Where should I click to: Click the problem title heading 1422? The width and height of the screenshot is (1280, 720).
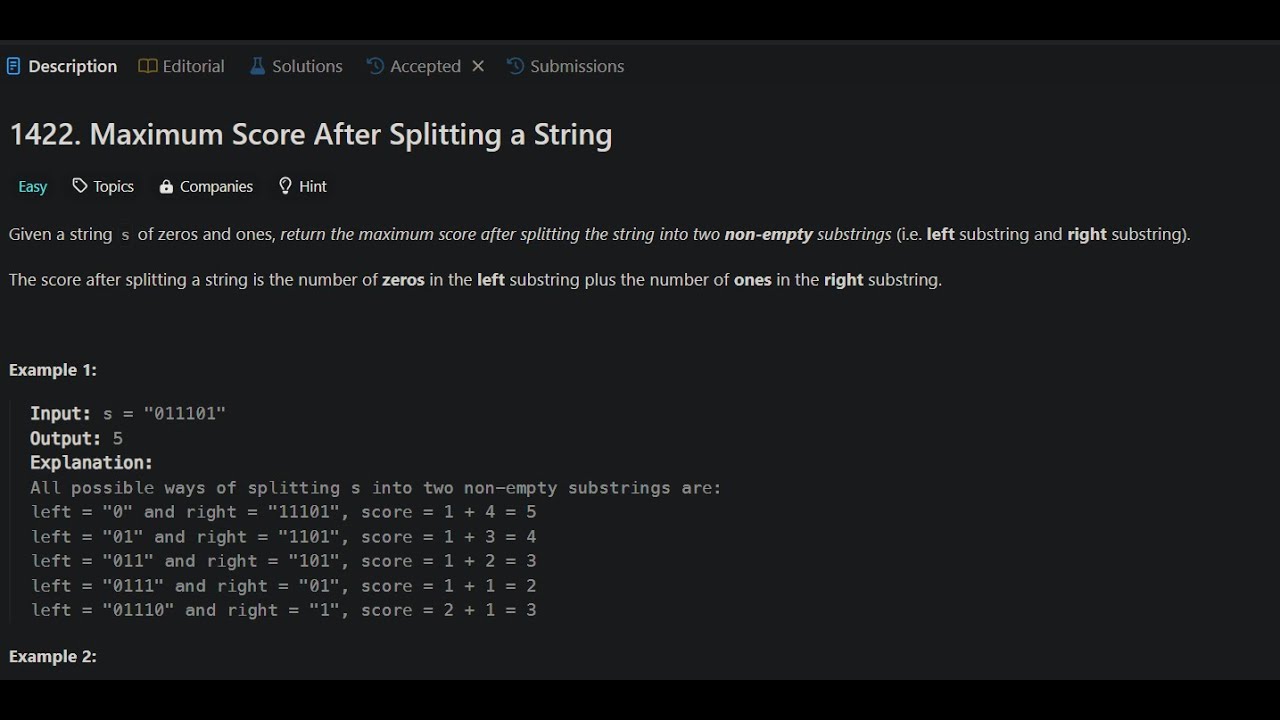(x=310, y=135)
